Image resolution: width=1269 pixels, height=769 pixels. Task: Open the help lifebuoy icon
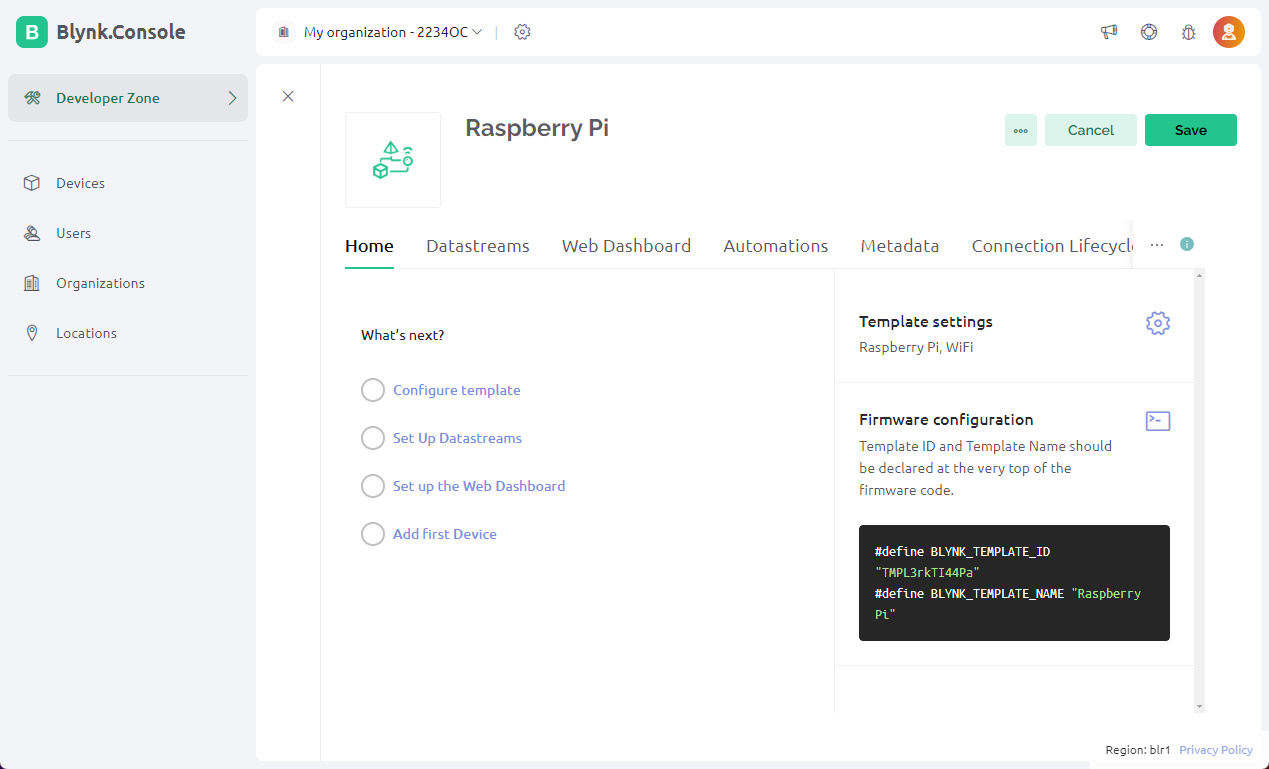click(x=1149, y=32)
